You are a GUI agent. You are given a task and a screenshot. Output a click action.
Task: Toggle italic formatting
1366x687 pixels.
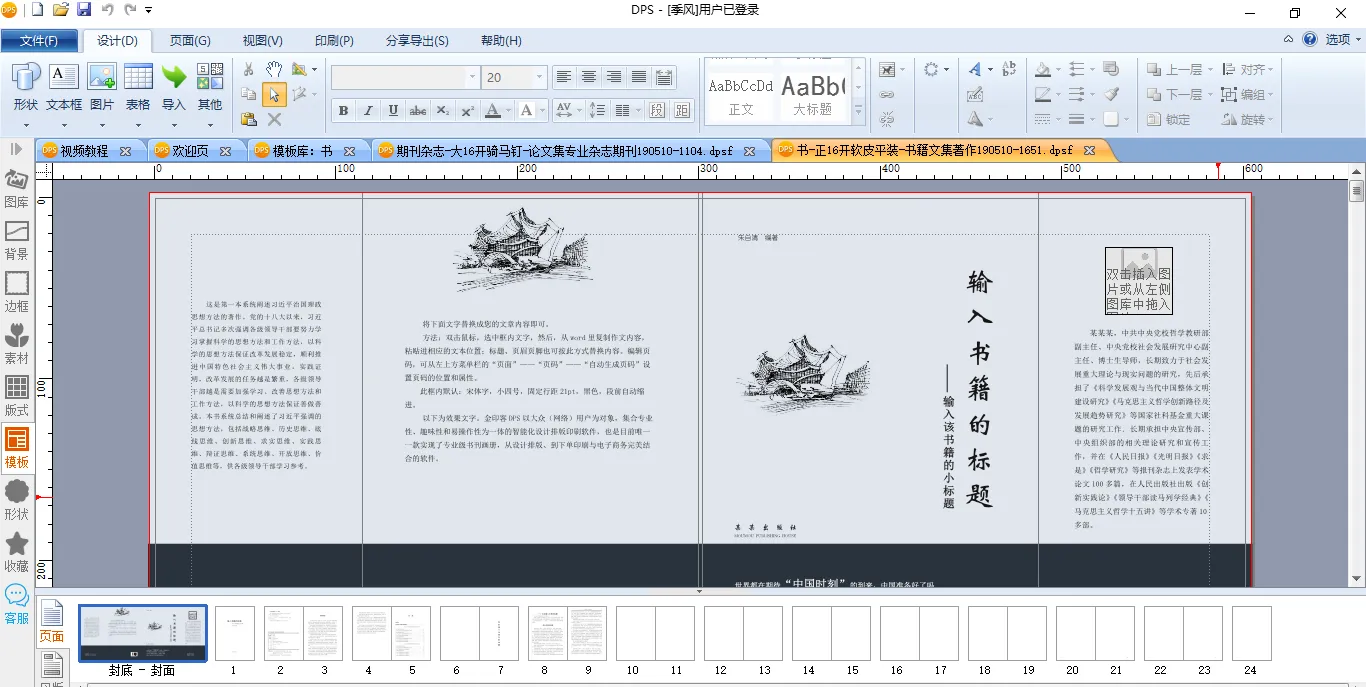click(368, 110)
